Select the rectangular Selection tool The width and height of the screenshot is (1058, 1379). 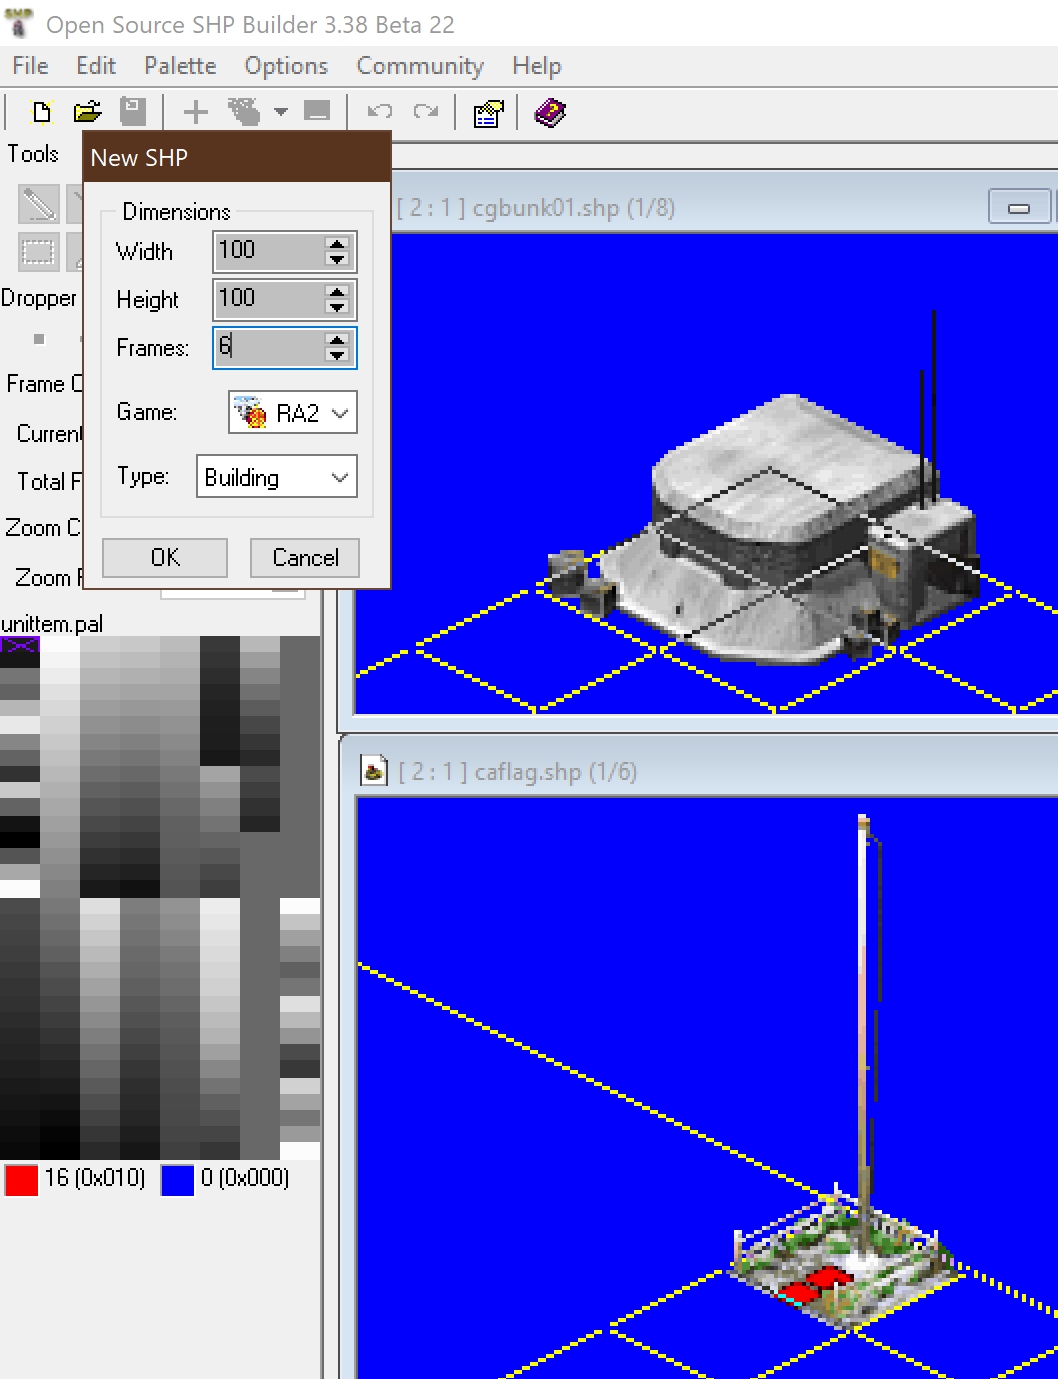coord(38,252)
